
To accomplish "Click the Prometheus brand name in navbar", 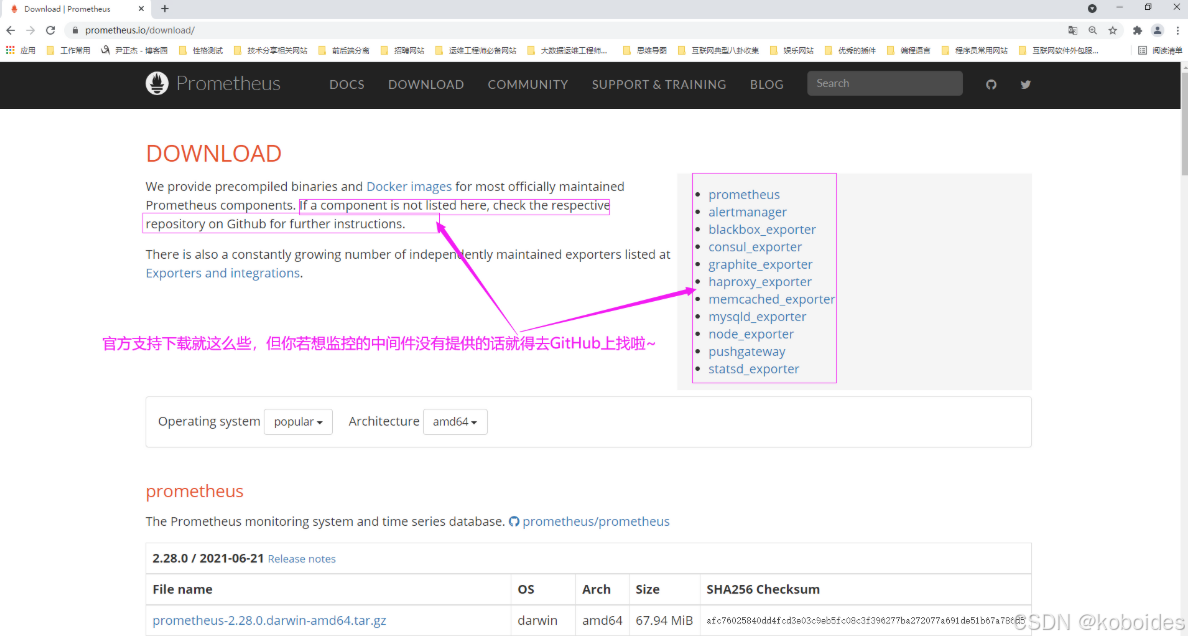I will point(228,83).
